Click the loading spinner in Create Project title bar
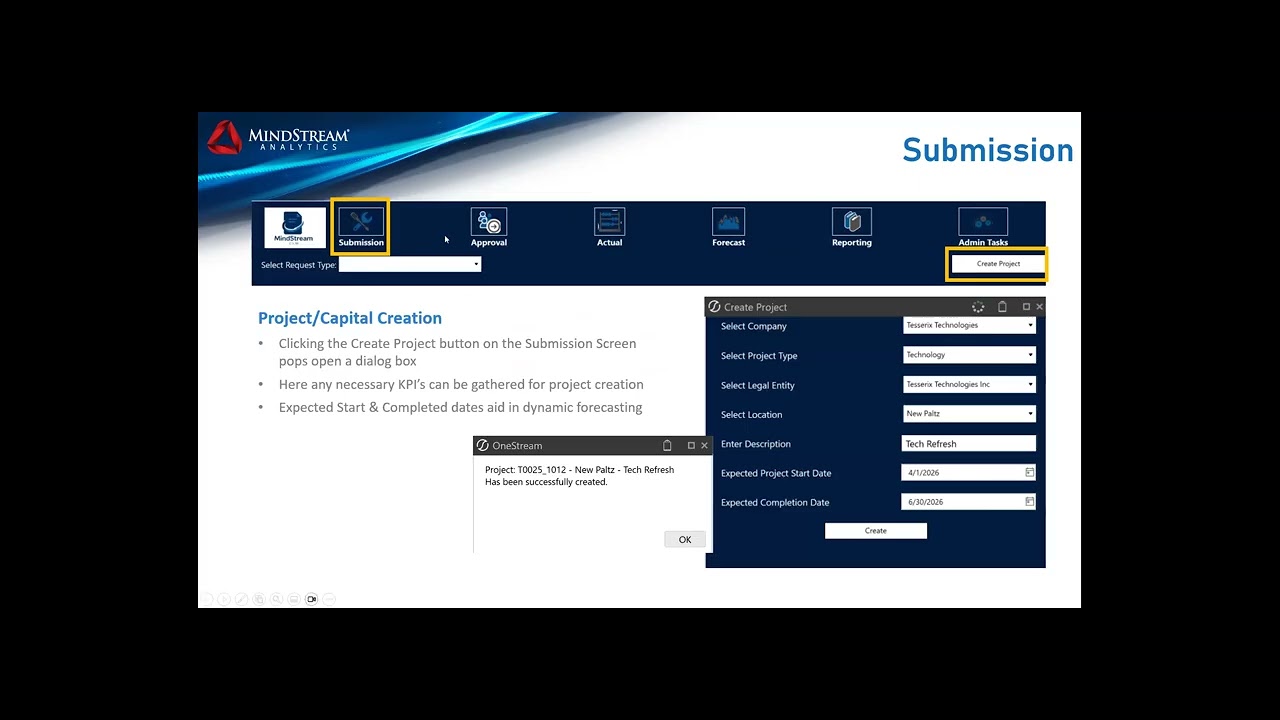This screenshot has width=1280, height=720. [x=978, y=307]
